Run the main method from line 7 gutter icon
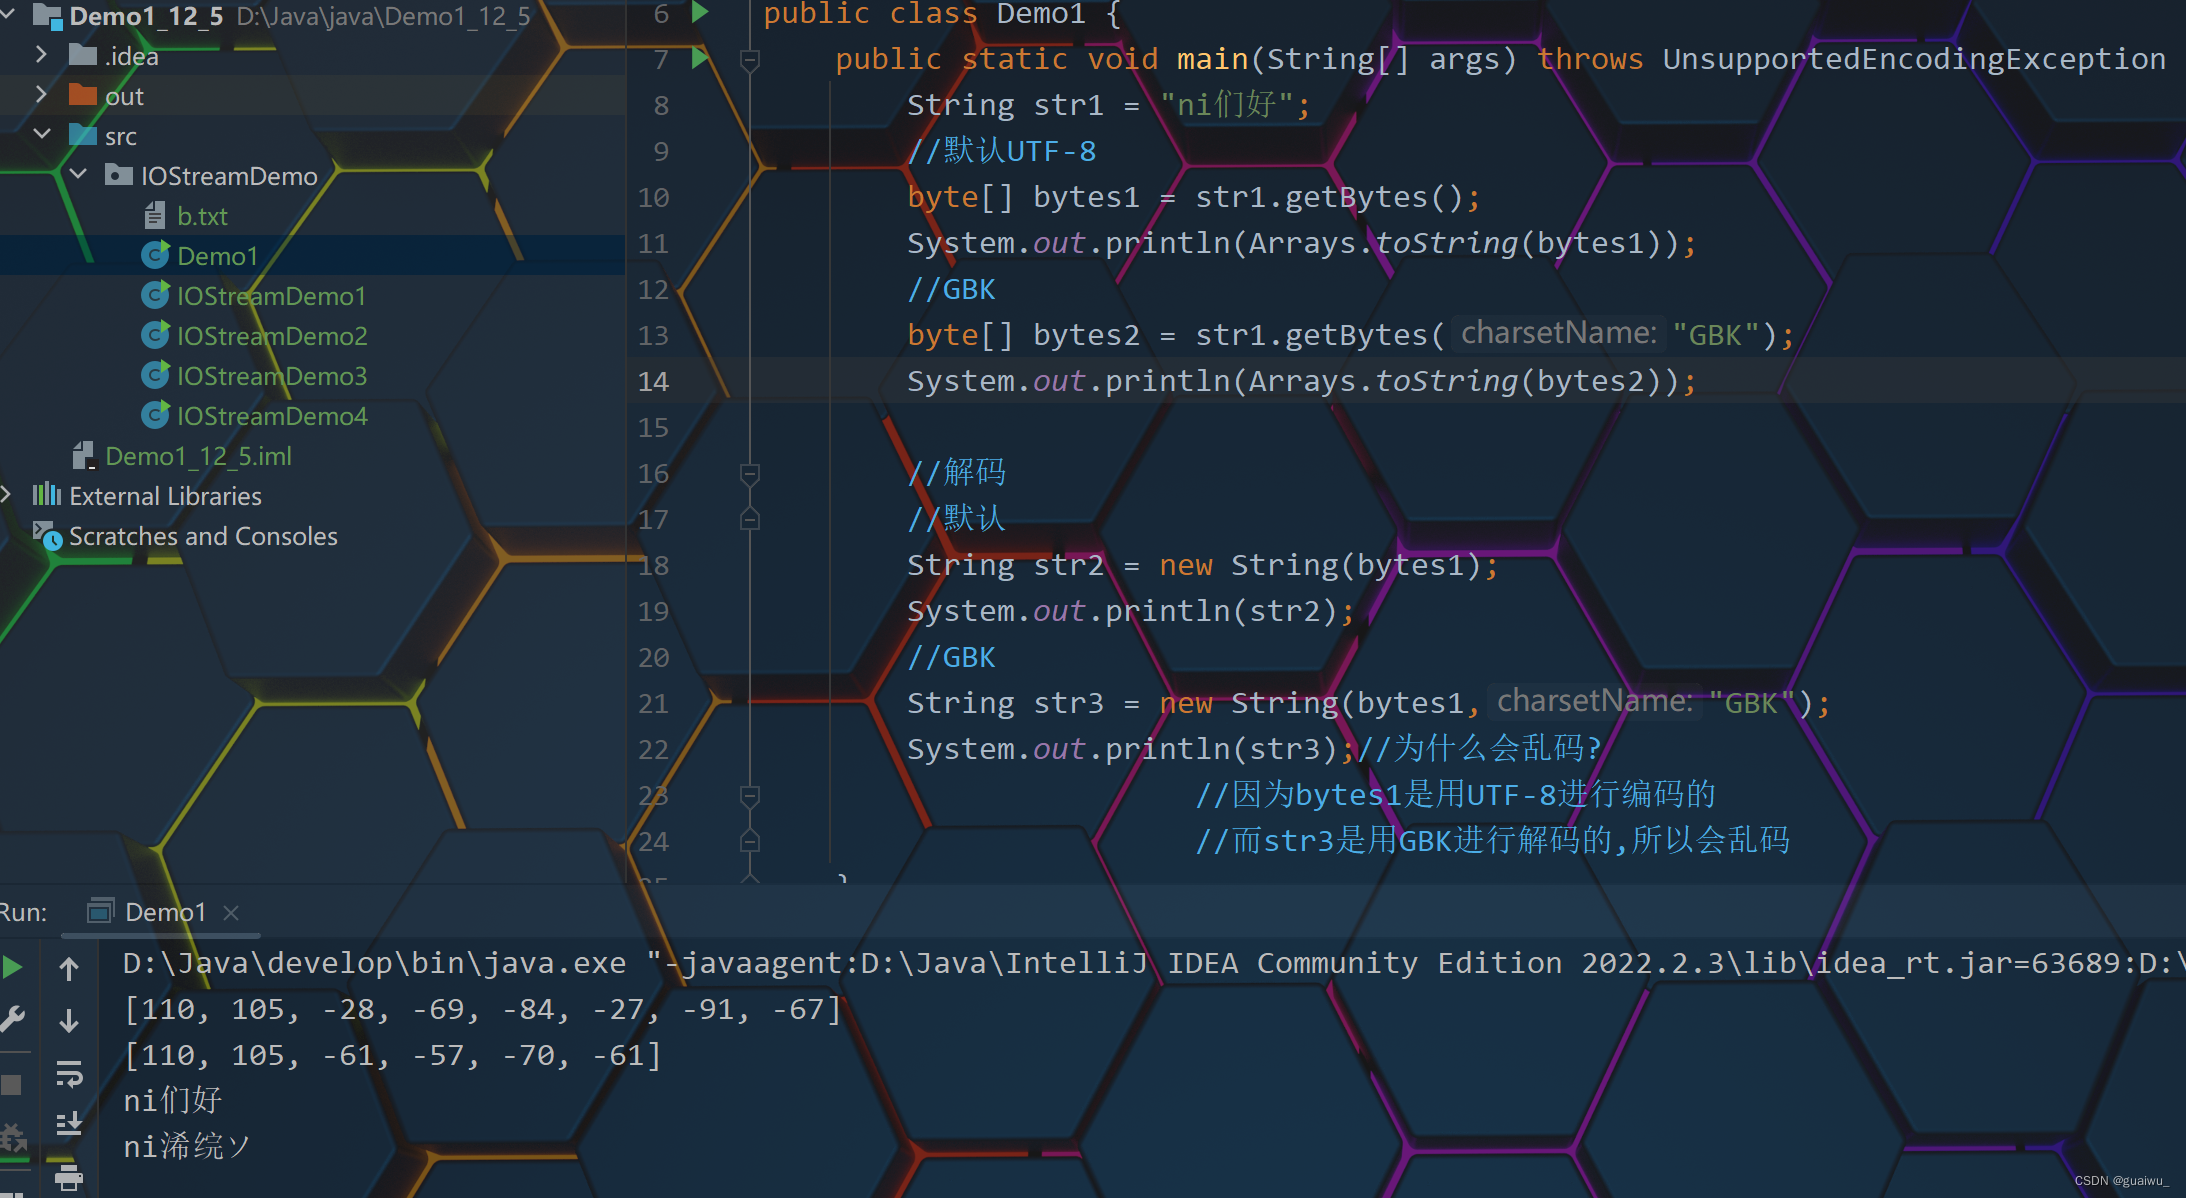 (x=700, y=59)
